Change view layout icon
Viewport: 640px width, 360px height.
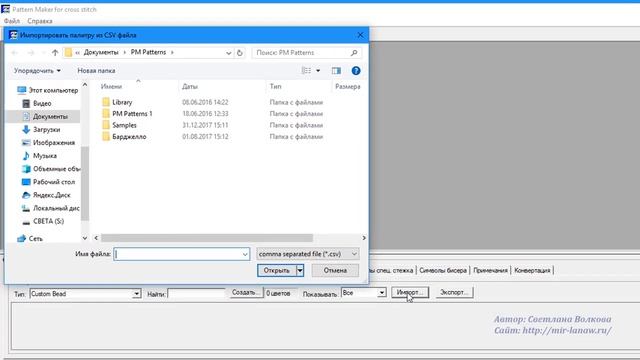[x=306, y=71]
